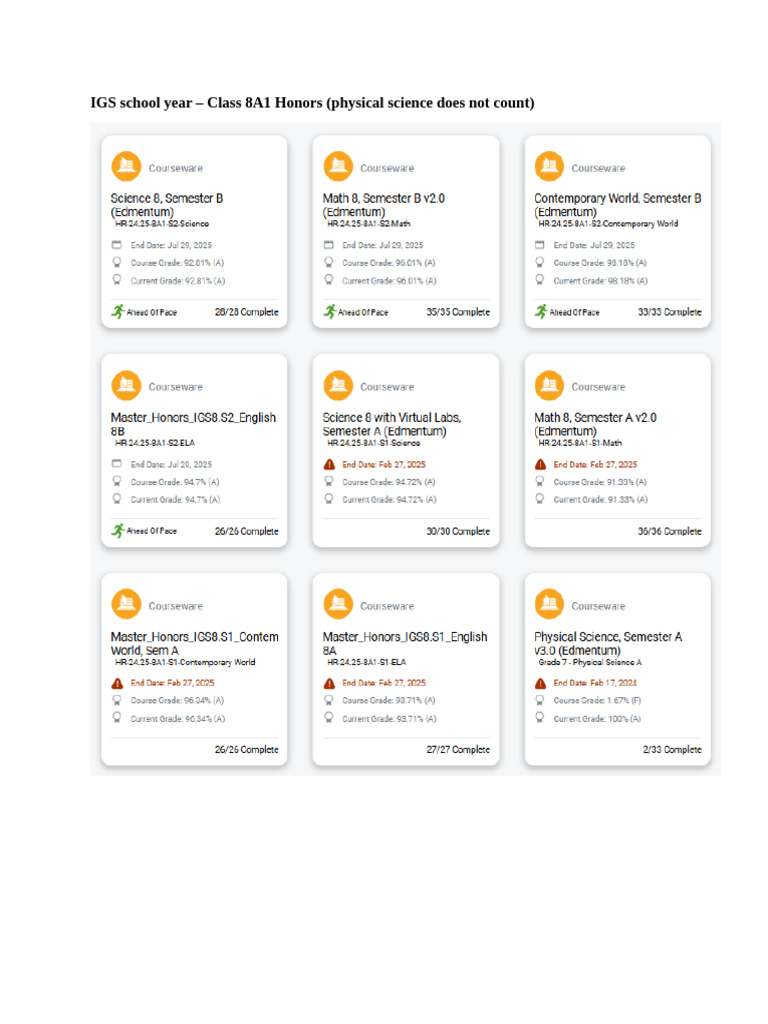768x1024 pixels.
Task: Open the Science 8, Semester B (Edmentum) course
Action: pos(167,205)
